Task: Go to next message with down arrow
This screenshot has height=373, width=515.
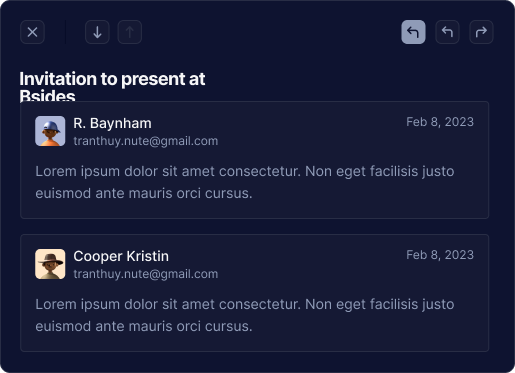Action: 97,32
